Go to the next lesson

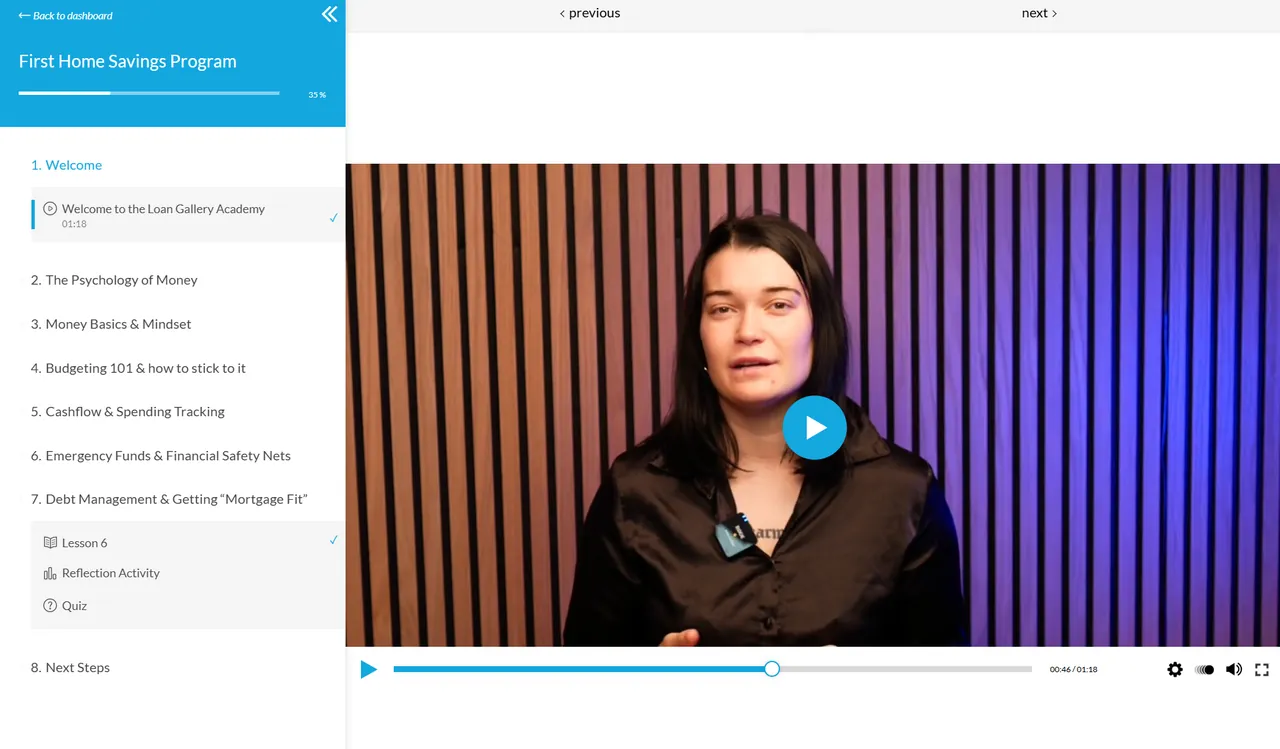[1040, 13]
